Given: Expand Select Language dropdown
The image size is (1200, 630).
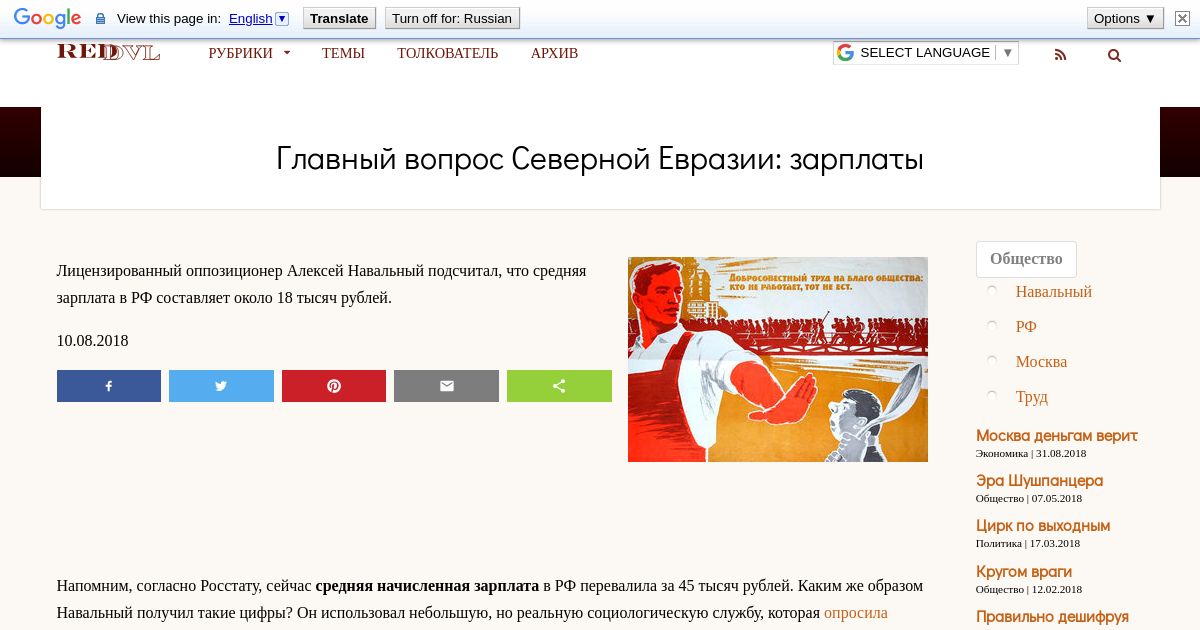Looking at the screenshot, I should coord(925,53).
